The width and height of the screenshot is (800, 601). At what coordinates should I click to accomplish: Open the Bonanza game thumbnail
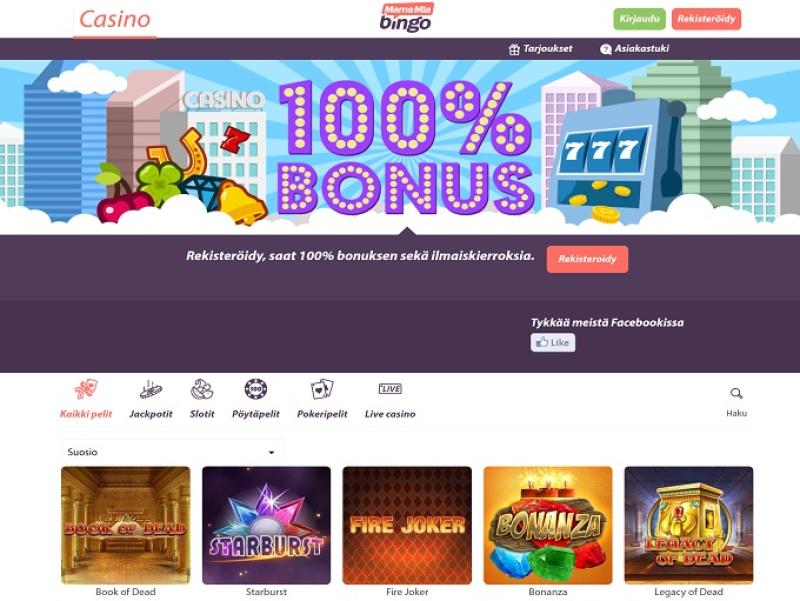(x=548, y=525)
